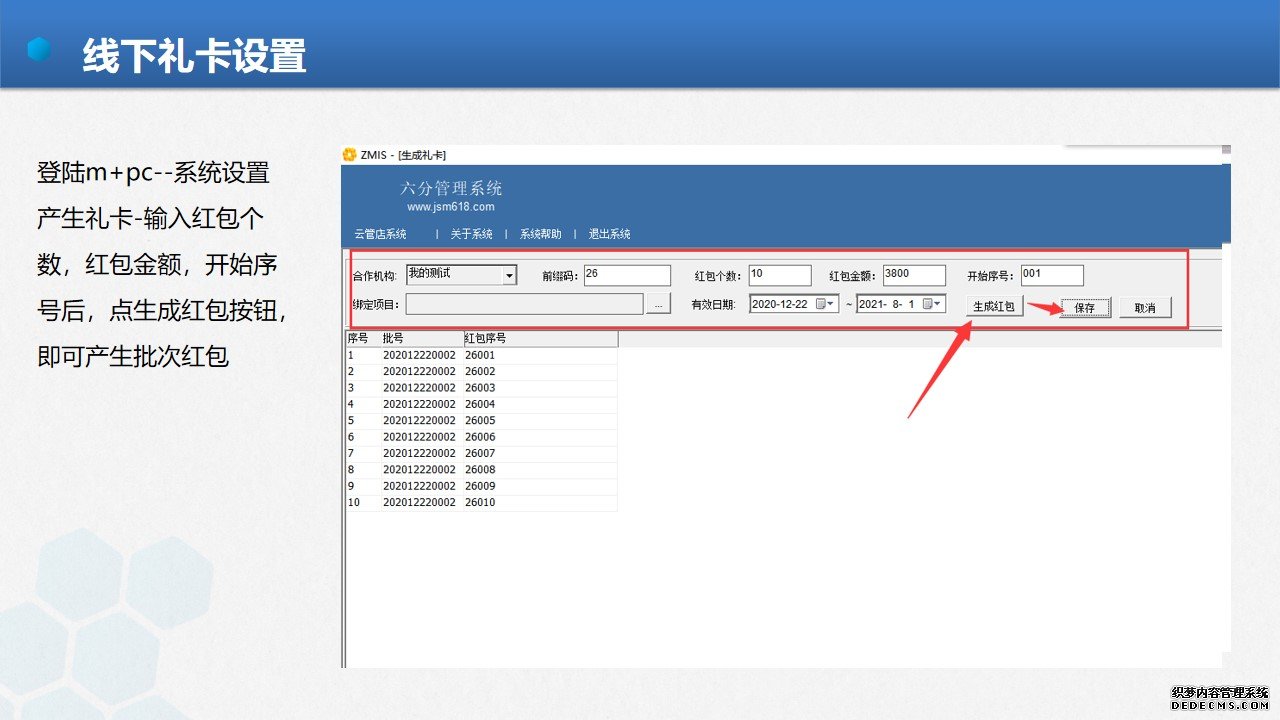The image size is (1280, 720).
Task: Open the end date 2021-8-1 calendar dropdown
Action: point(932,304)
